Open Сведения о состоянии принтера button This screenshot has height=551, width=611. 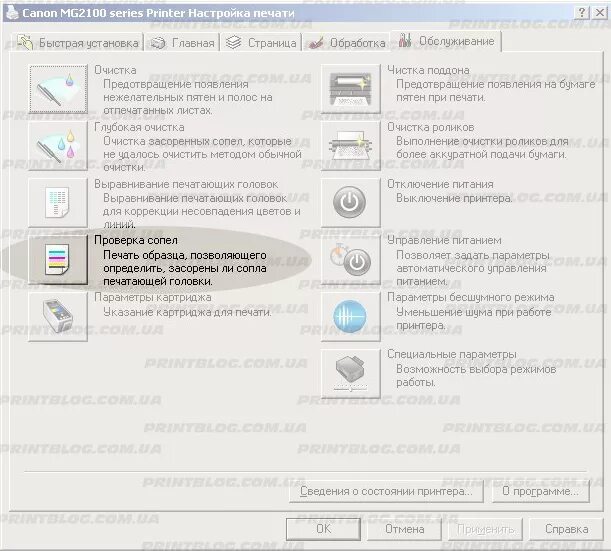coord(386,491)
